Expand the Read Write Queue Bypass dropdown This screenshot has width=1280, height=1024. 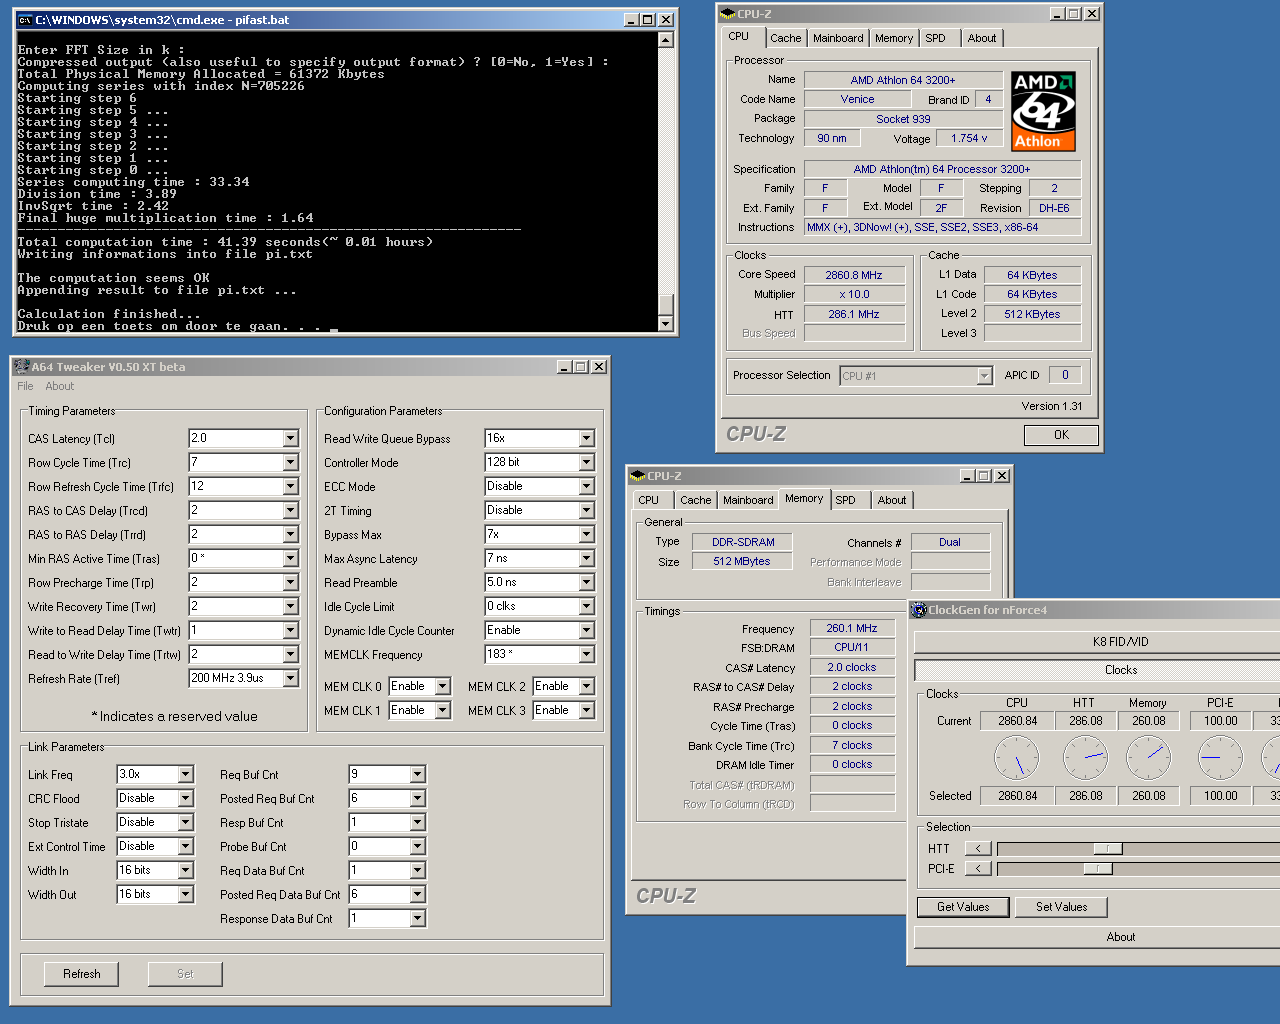point(586,438)
